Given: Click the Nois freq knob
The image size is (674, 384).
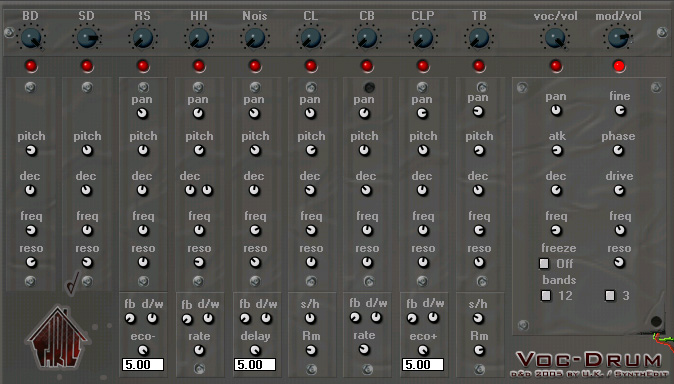Looking at the screenshot, I should [x=255, y=230].
